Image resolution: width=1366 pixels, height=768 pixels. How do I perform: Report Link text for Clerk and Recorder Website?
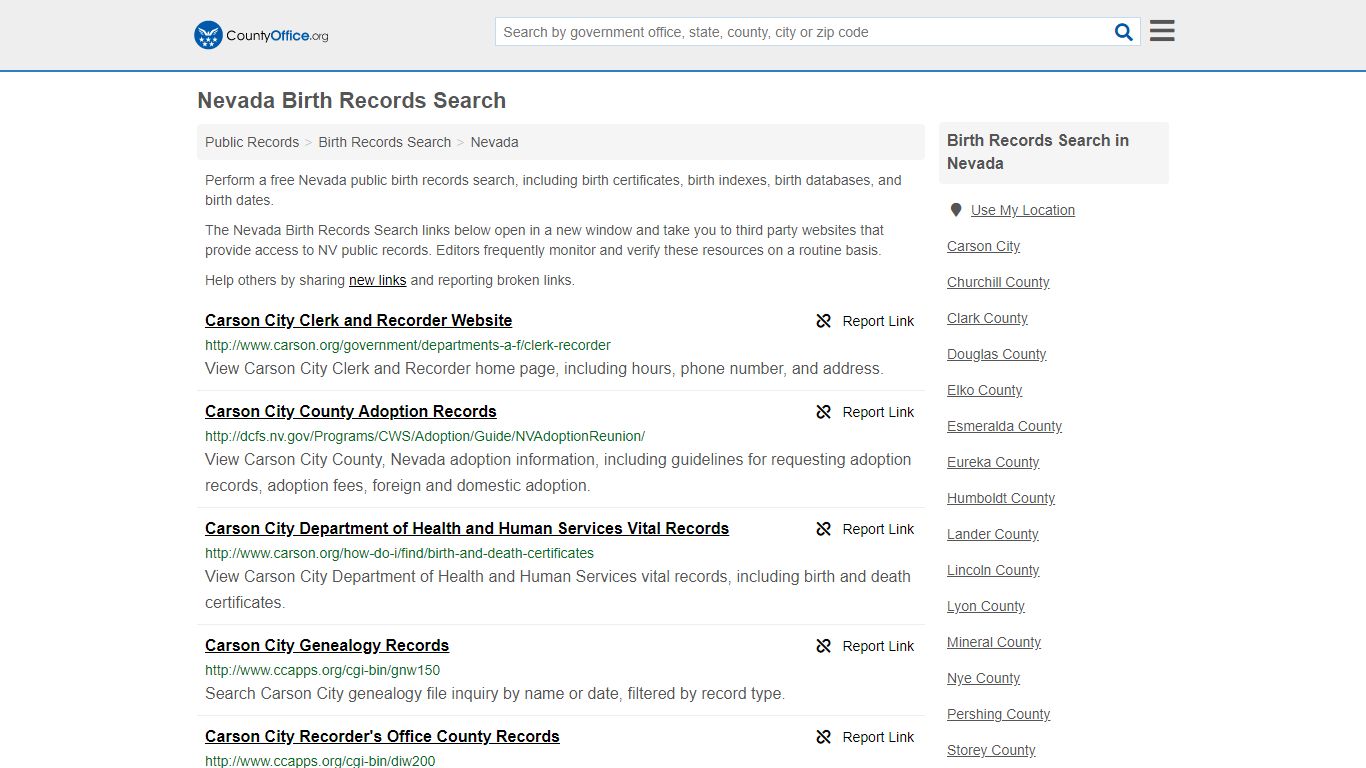coord(878,321)
